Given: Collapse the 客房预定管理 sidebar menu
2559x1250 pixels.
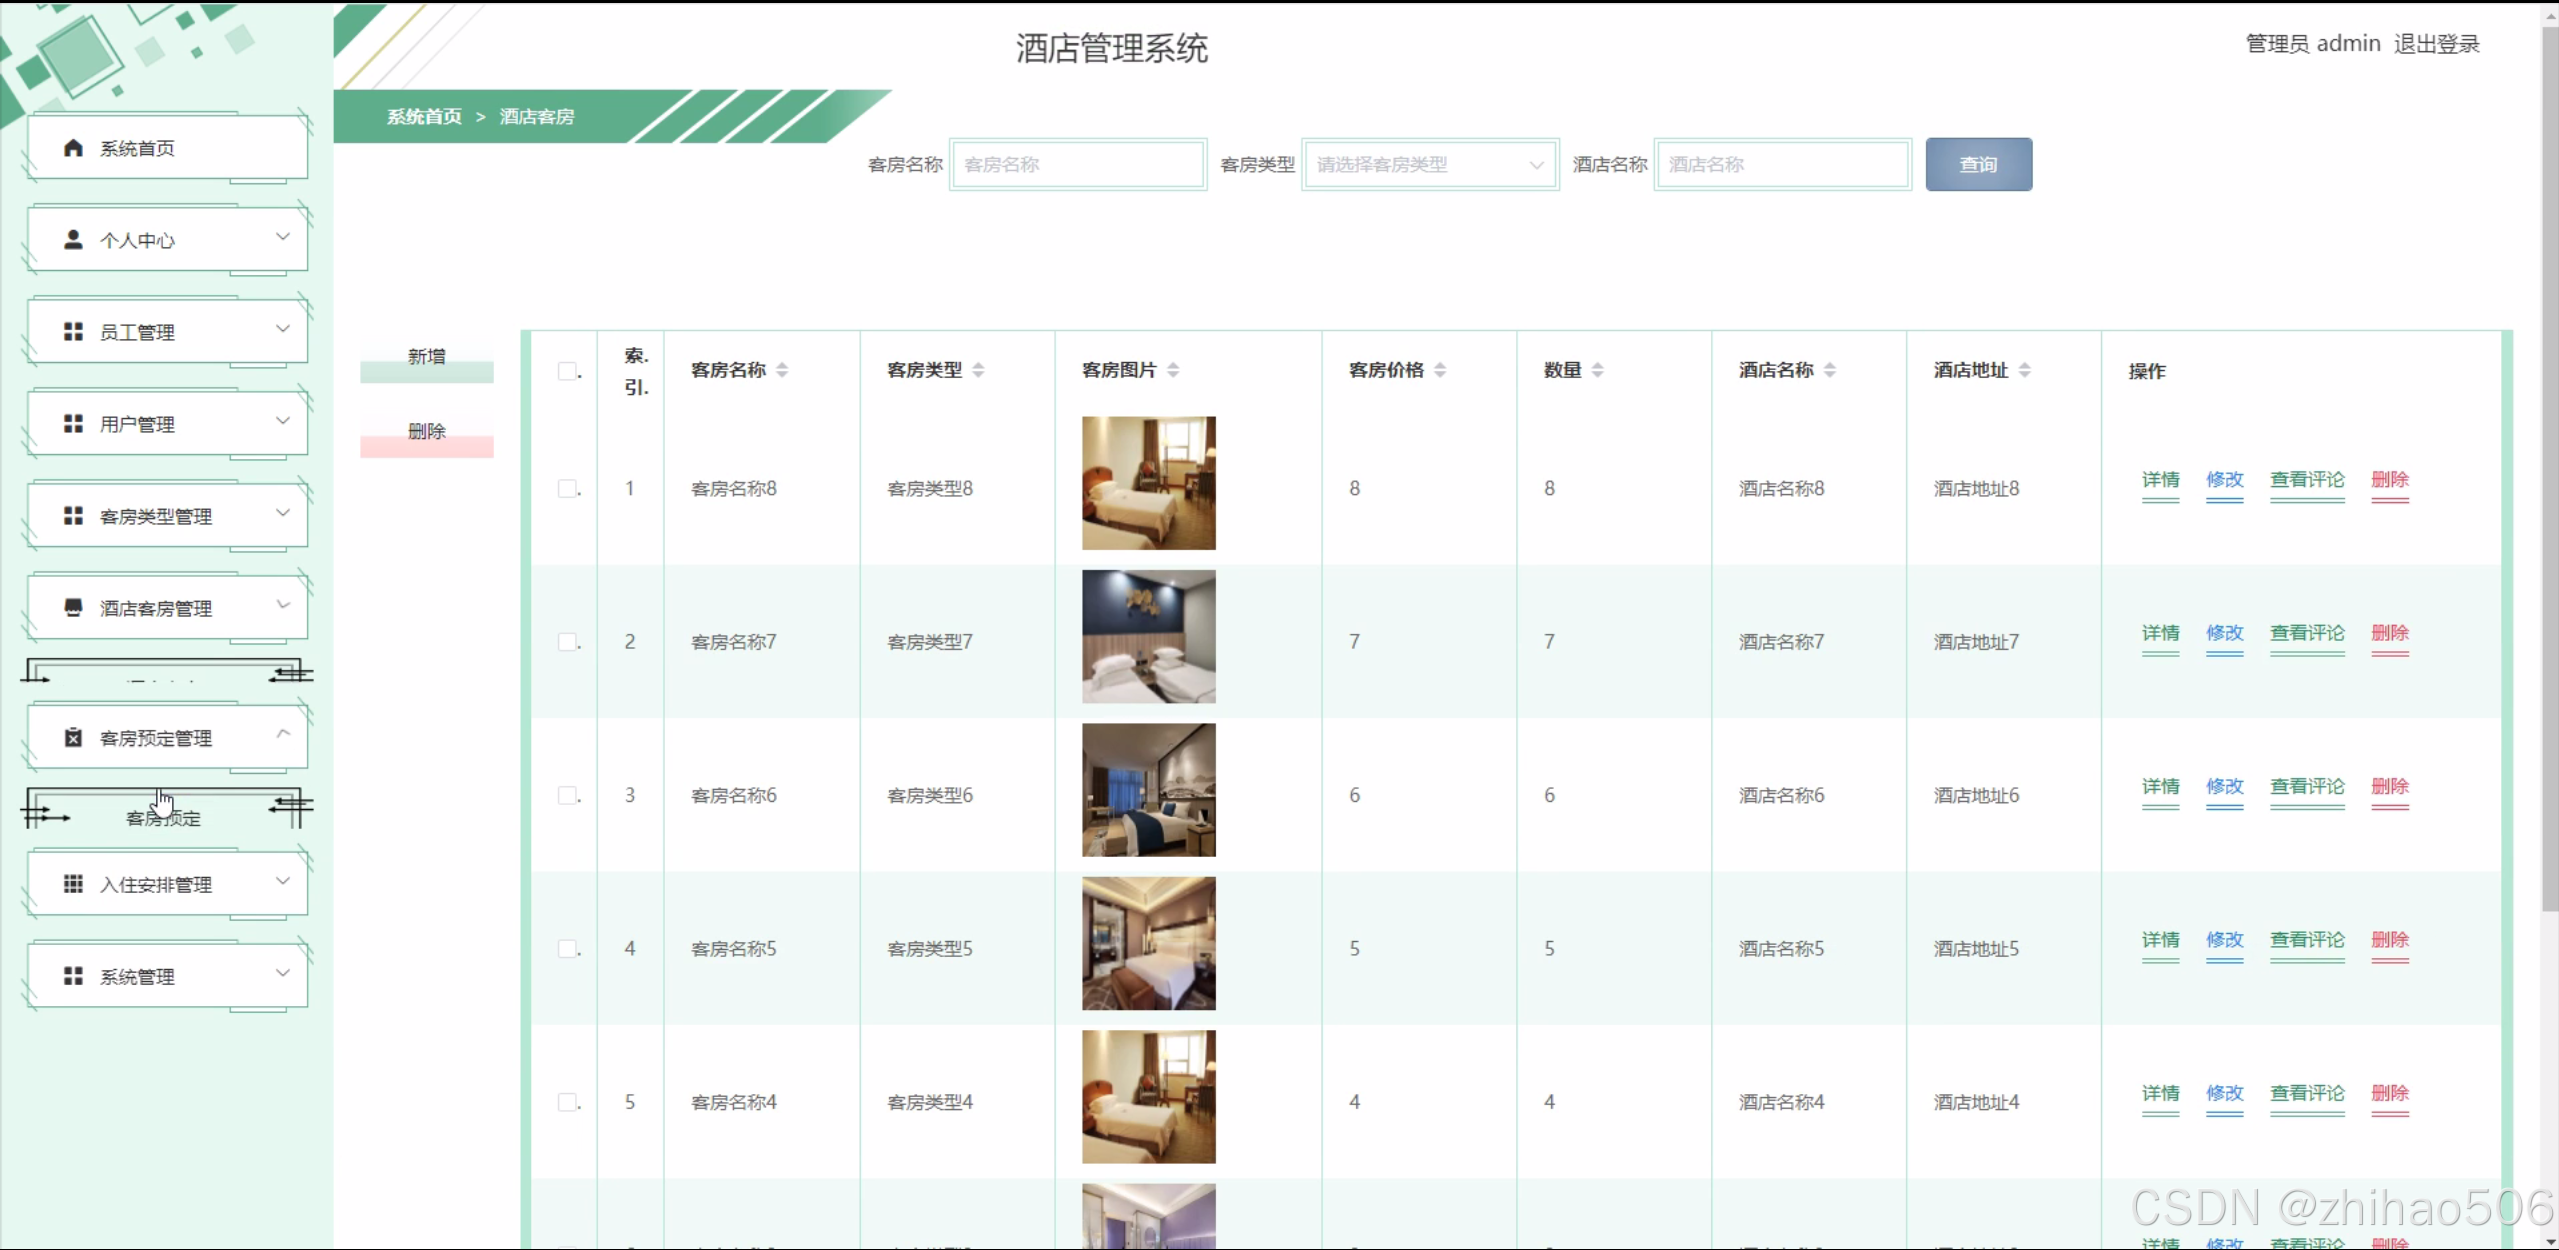Looking at the screenshot, I should point(167,738).
